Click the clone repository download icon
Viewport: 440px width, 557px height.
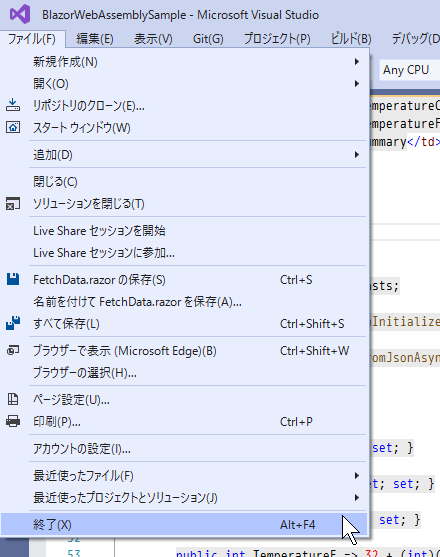(13, 105)
